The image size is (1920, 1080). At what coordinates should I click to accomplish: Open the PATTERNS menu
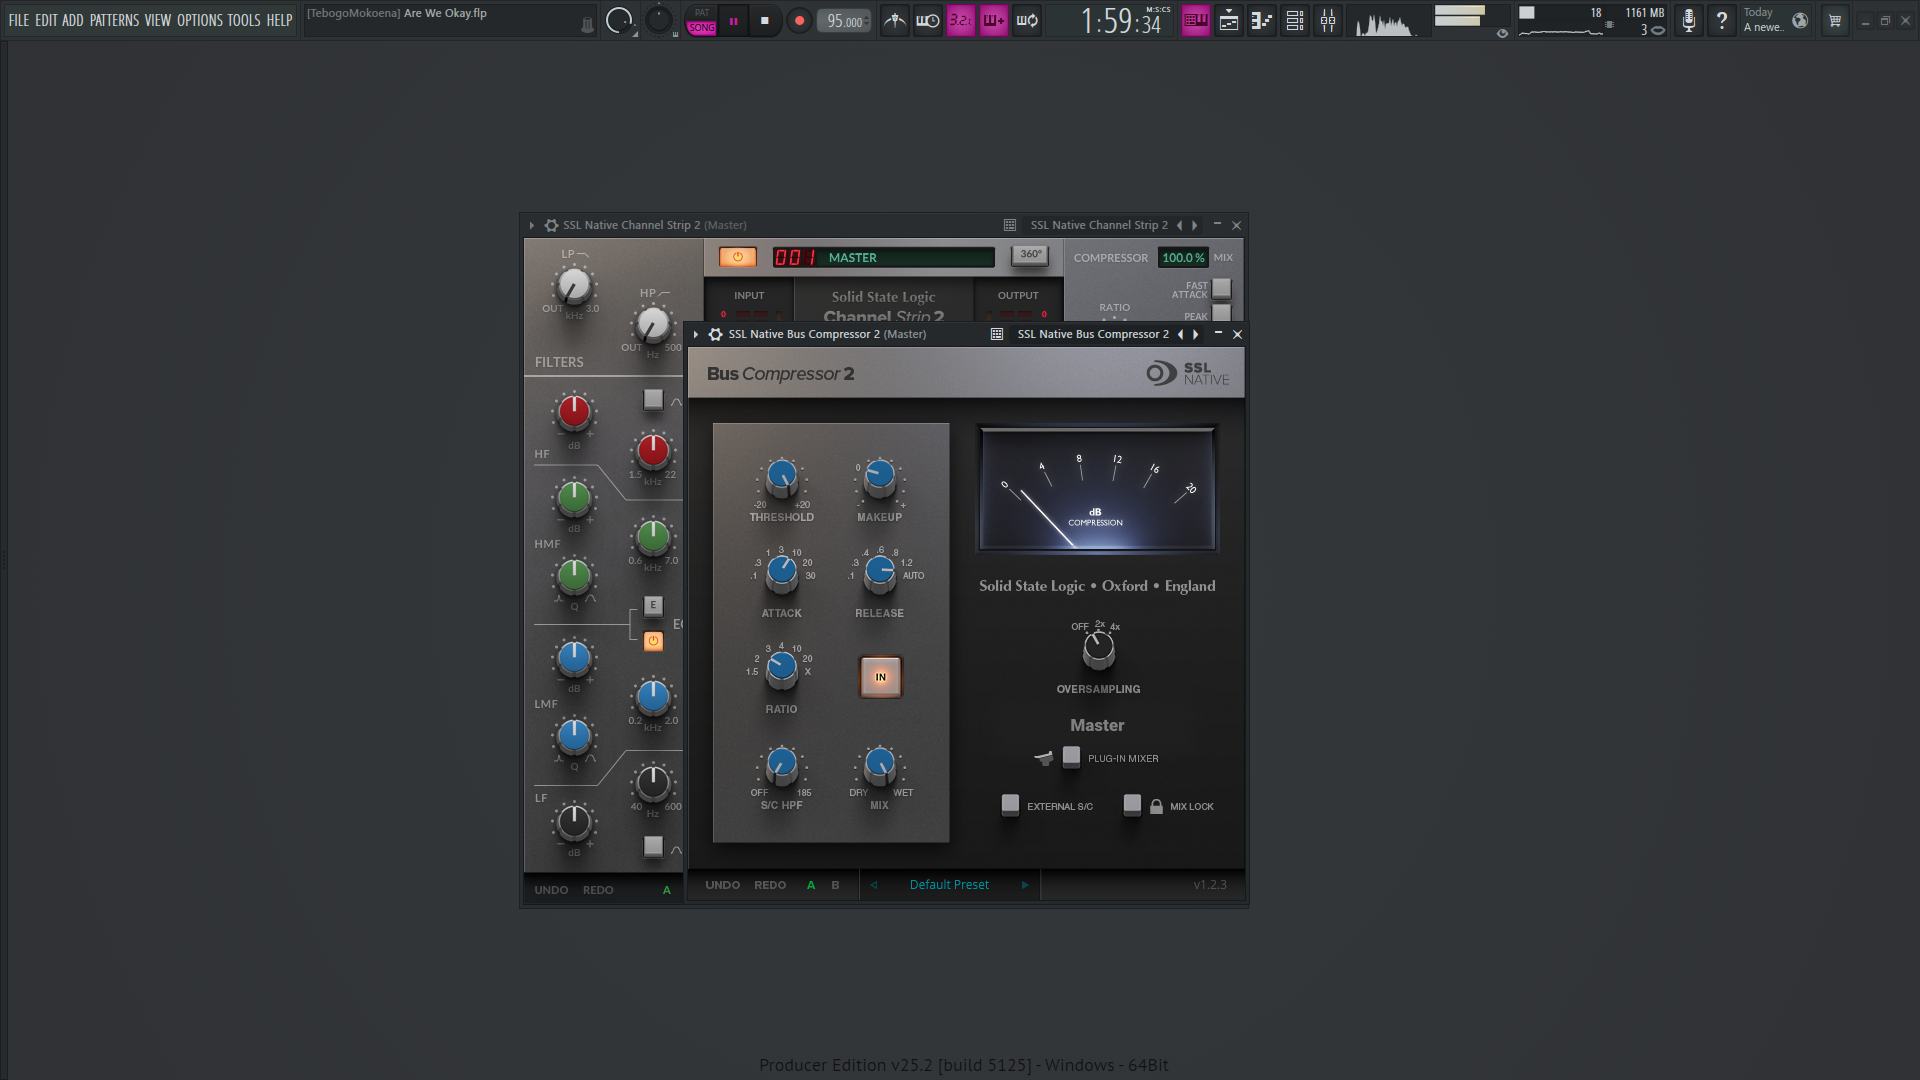point(114,20)
